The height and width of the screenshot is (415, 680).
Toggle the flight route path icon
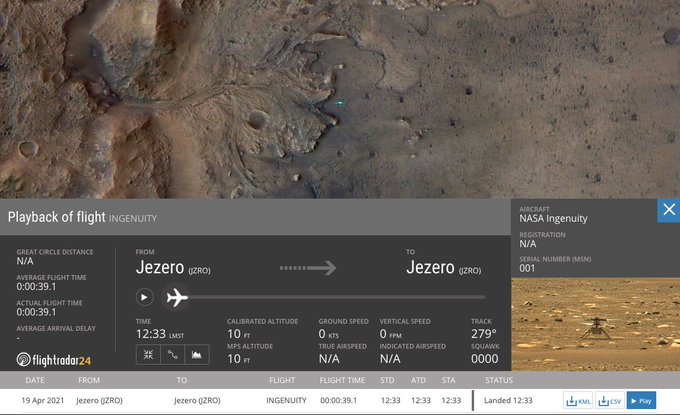[173, 355]
